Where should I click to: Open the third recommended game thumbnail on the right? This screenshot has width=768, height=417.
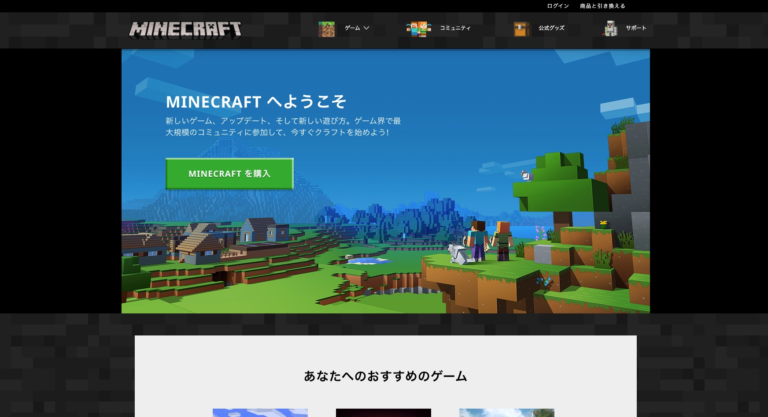[507, 413]
